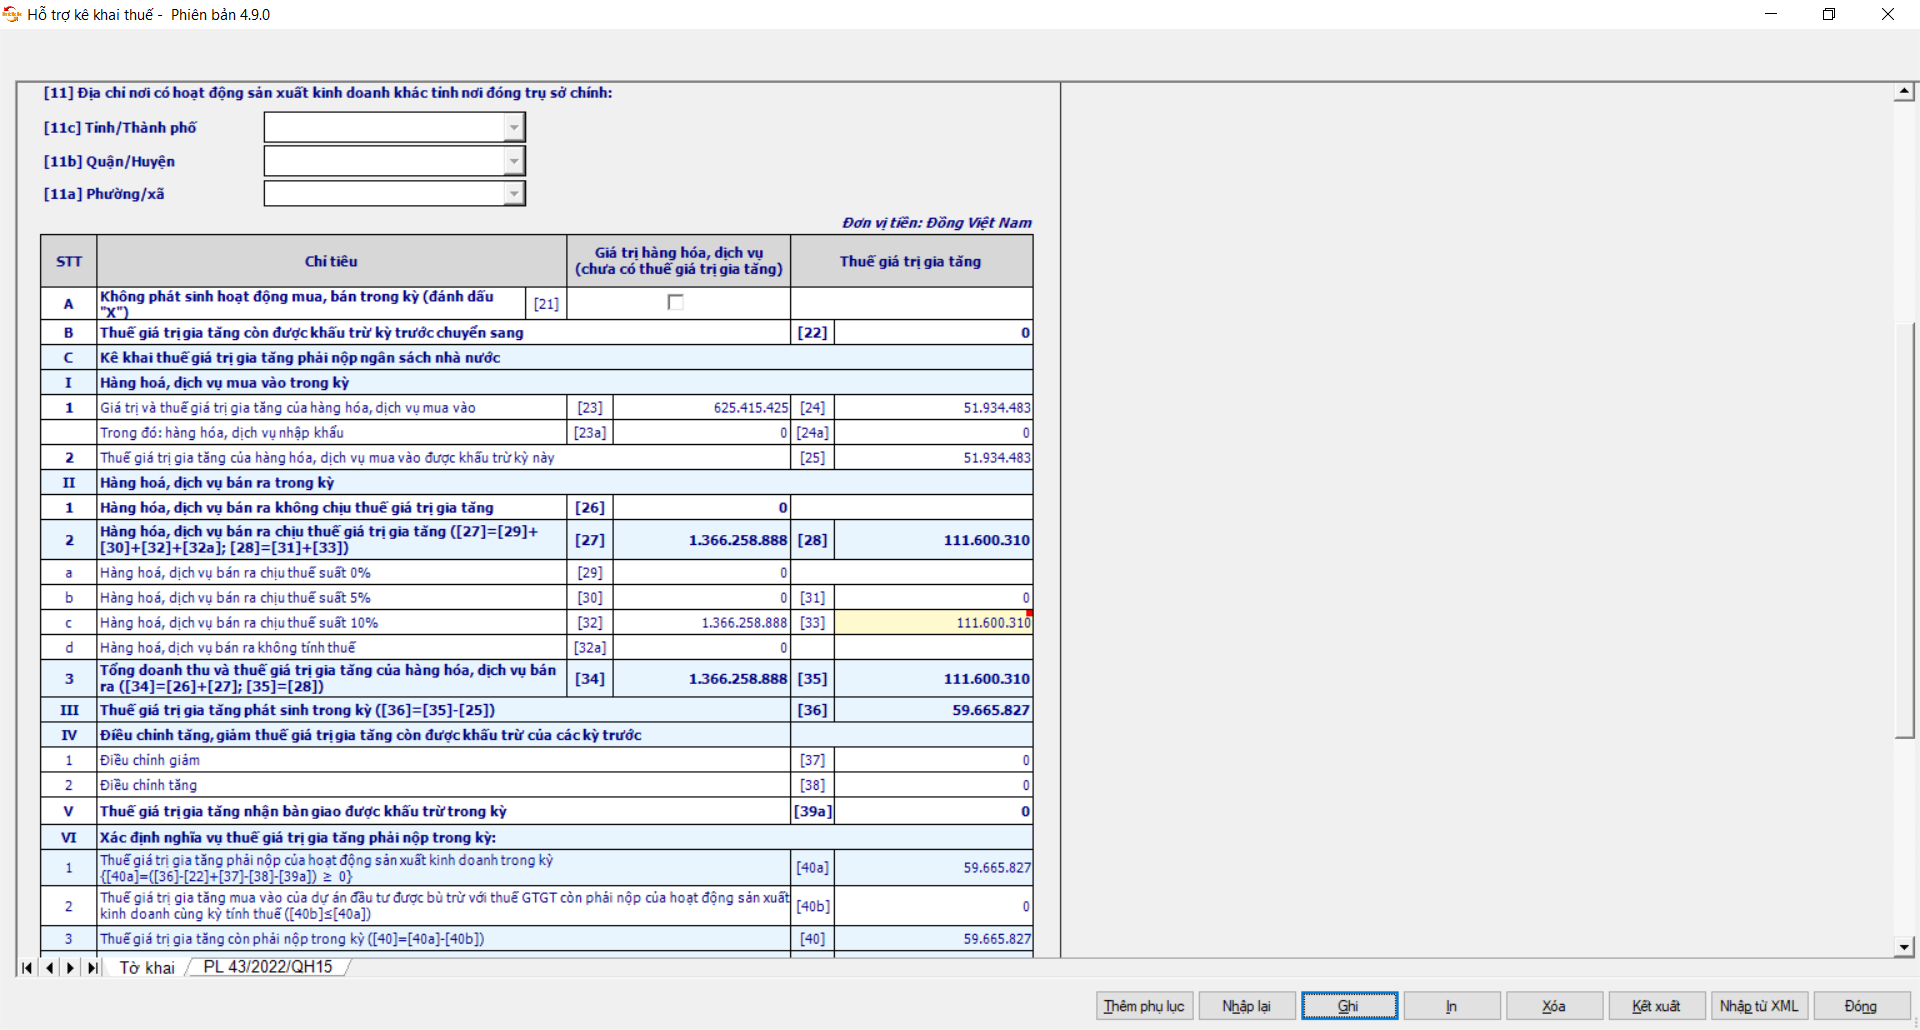The height and width of the screenshot is (1030, 1920).
Task: Click the Ghi button to save
Action: (x=1349, y=1006)
